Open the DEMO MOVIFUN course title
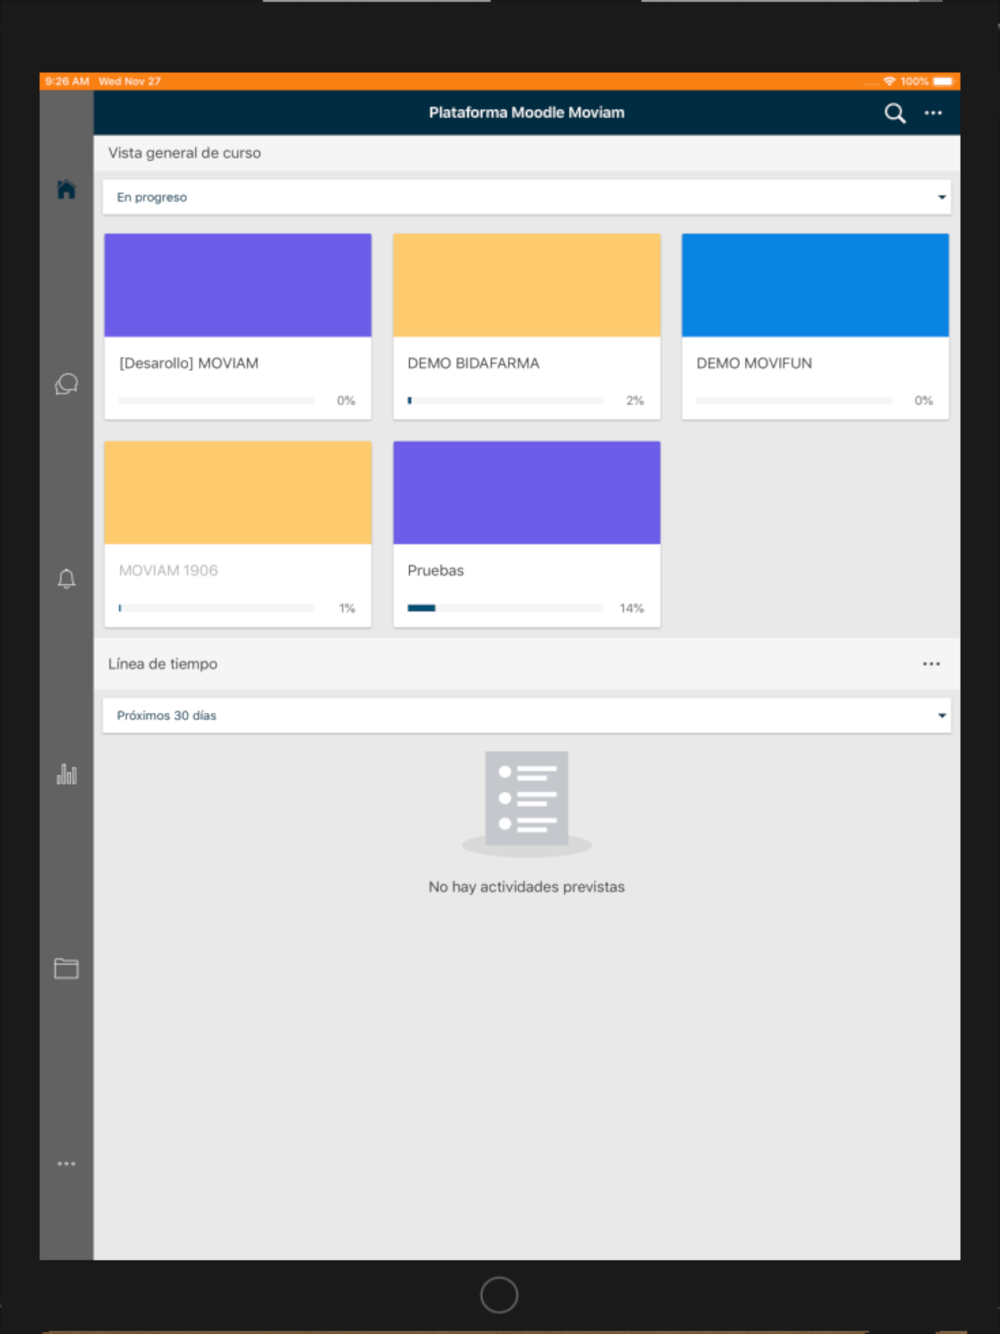The image size is (1000, 1334). 754,363
